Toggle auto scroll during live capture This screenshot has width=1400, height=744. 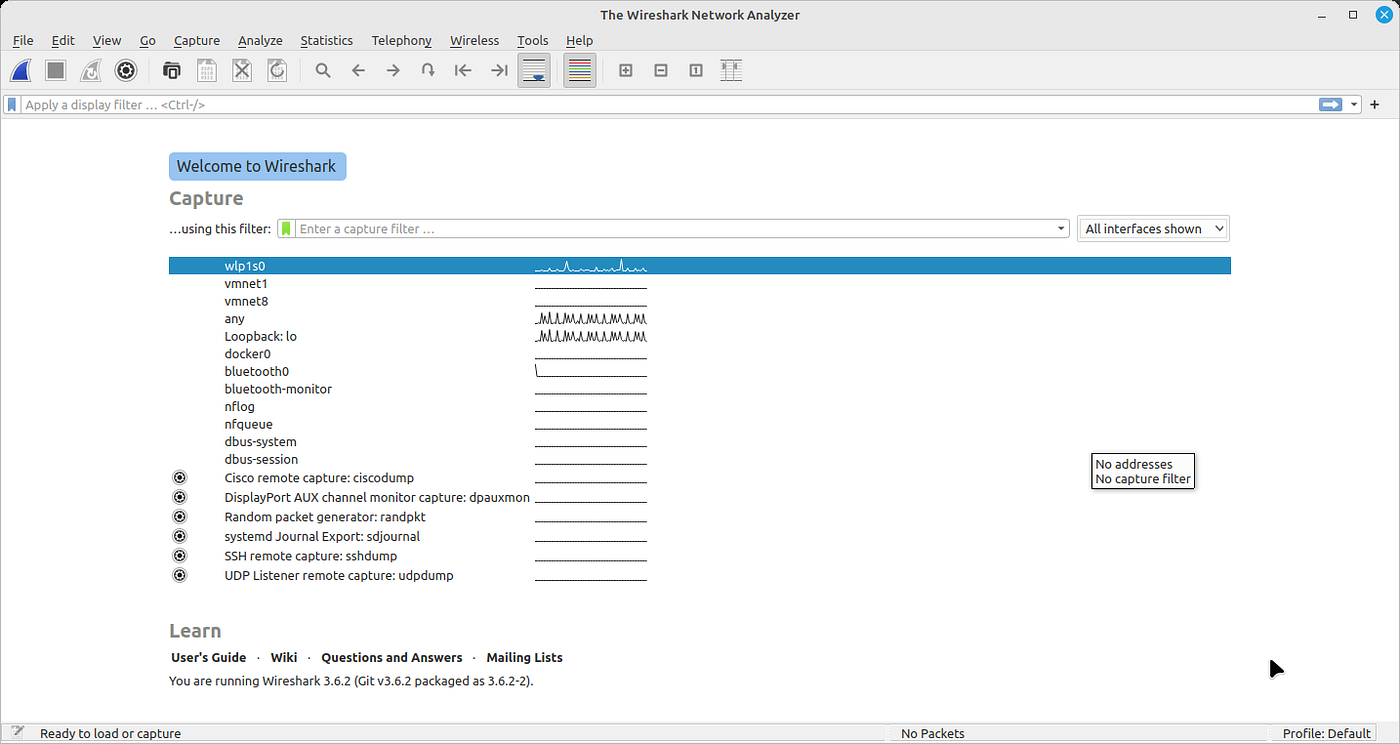[534, 70]
